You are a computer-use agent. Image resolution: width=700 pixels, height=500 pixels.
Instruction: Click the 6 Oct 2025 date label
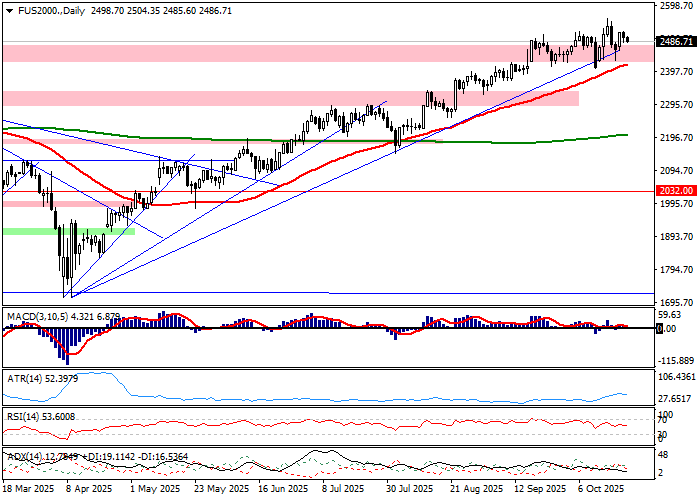tap(602, 489)
